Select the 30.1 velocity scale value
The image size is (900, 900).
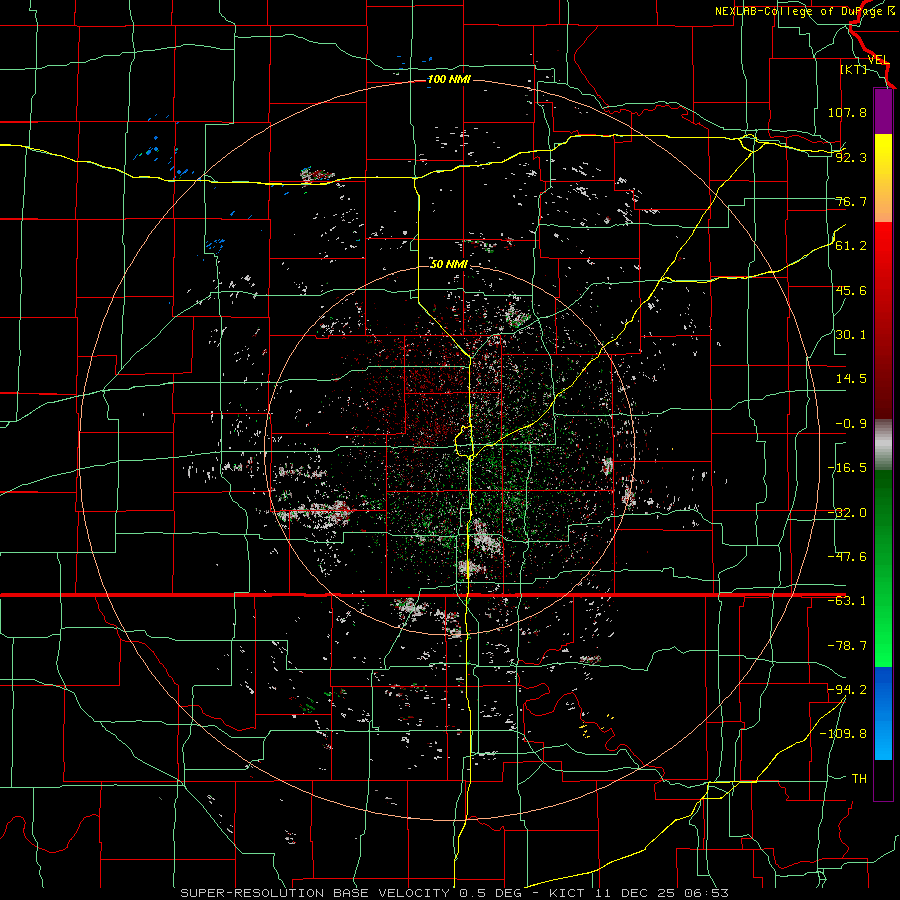(x=851, y=335)
